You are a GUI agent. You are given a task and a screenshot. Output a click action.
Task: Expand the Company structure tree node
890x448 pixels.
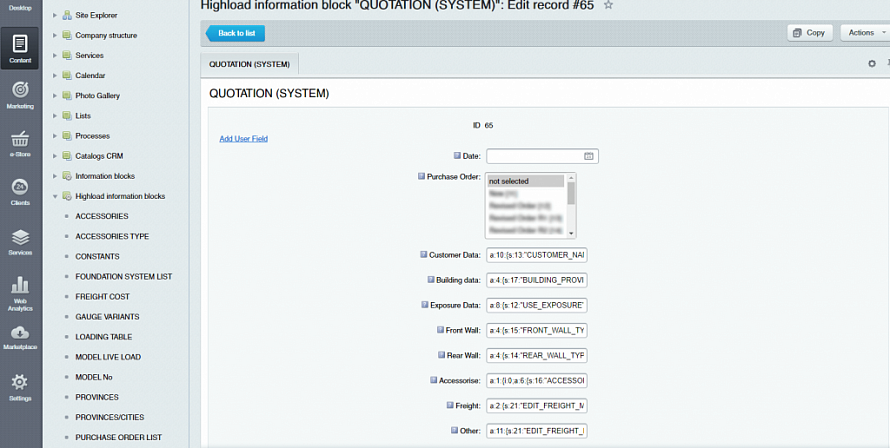point(55,36)
